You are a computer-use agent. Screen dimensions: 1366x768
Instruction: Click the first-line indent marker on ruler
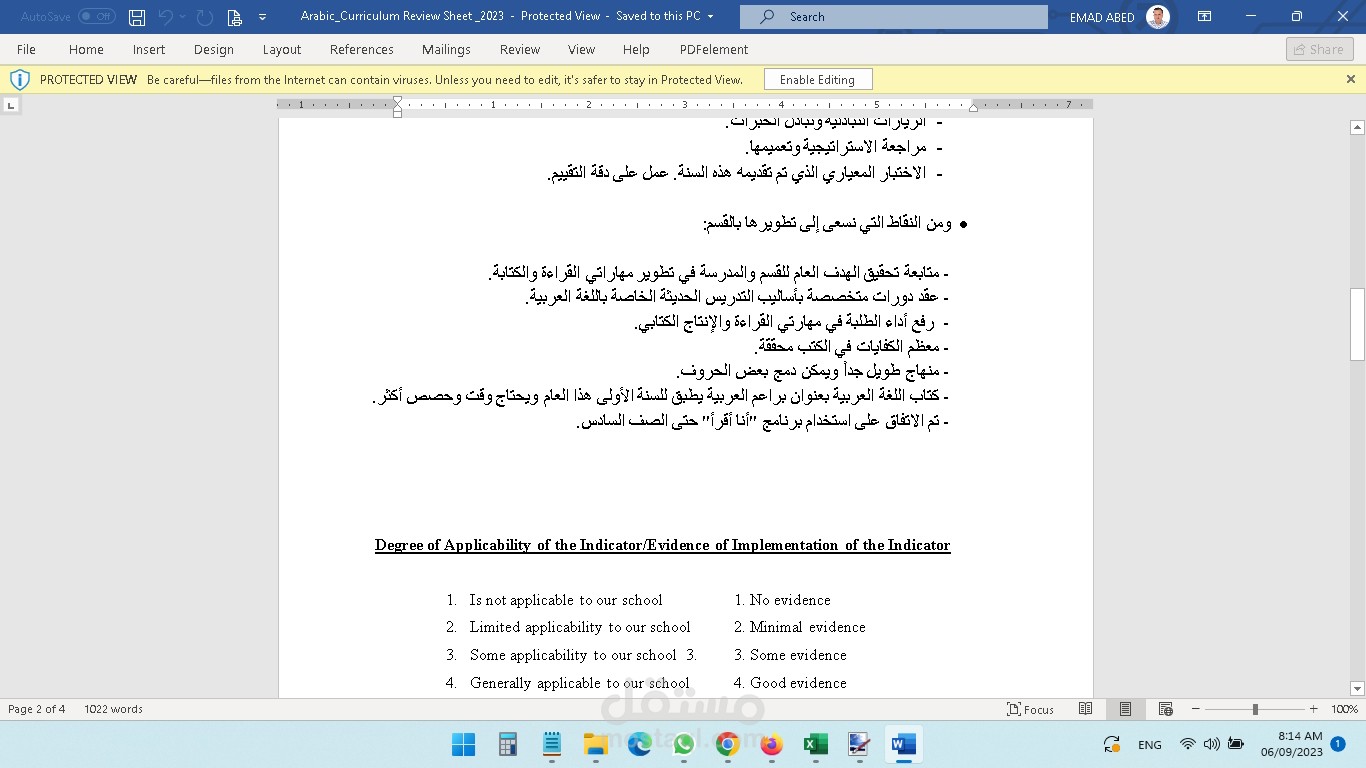click(x=397, y=101)
